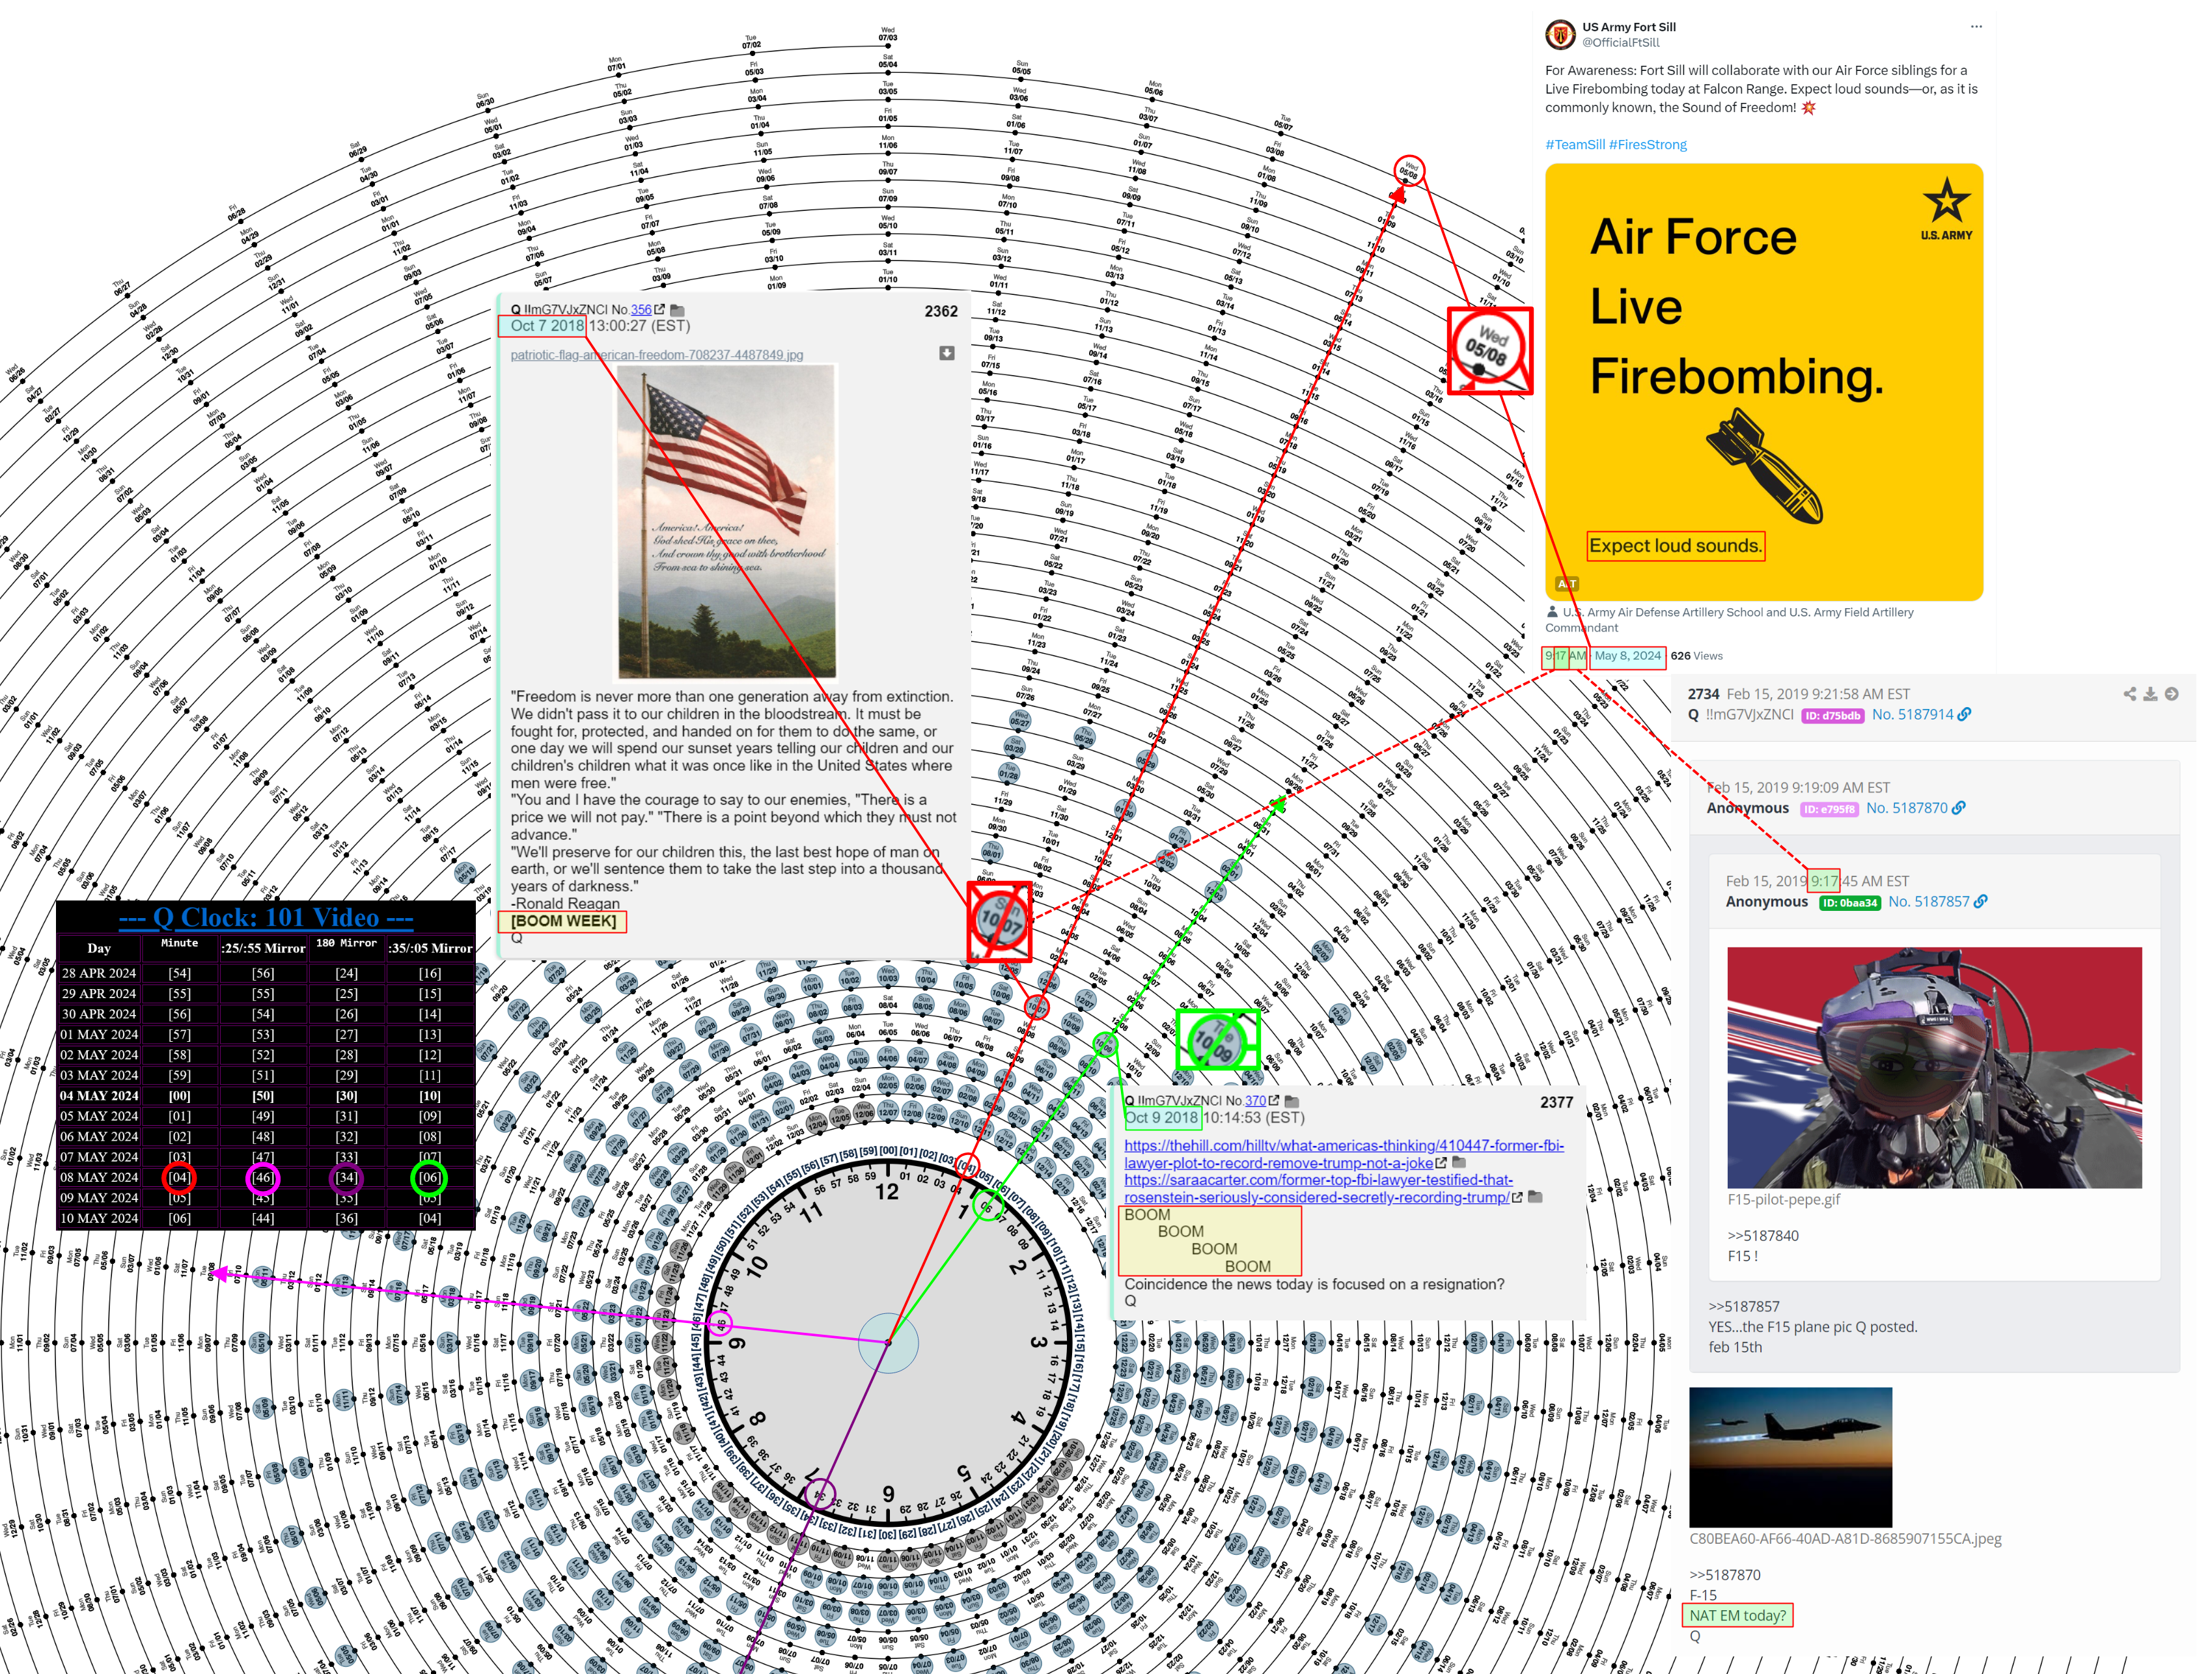This screenshot has width=2212, height=1674.
Task: Click the ID: 0baa34 badge
Action: tap(1850, 903)
